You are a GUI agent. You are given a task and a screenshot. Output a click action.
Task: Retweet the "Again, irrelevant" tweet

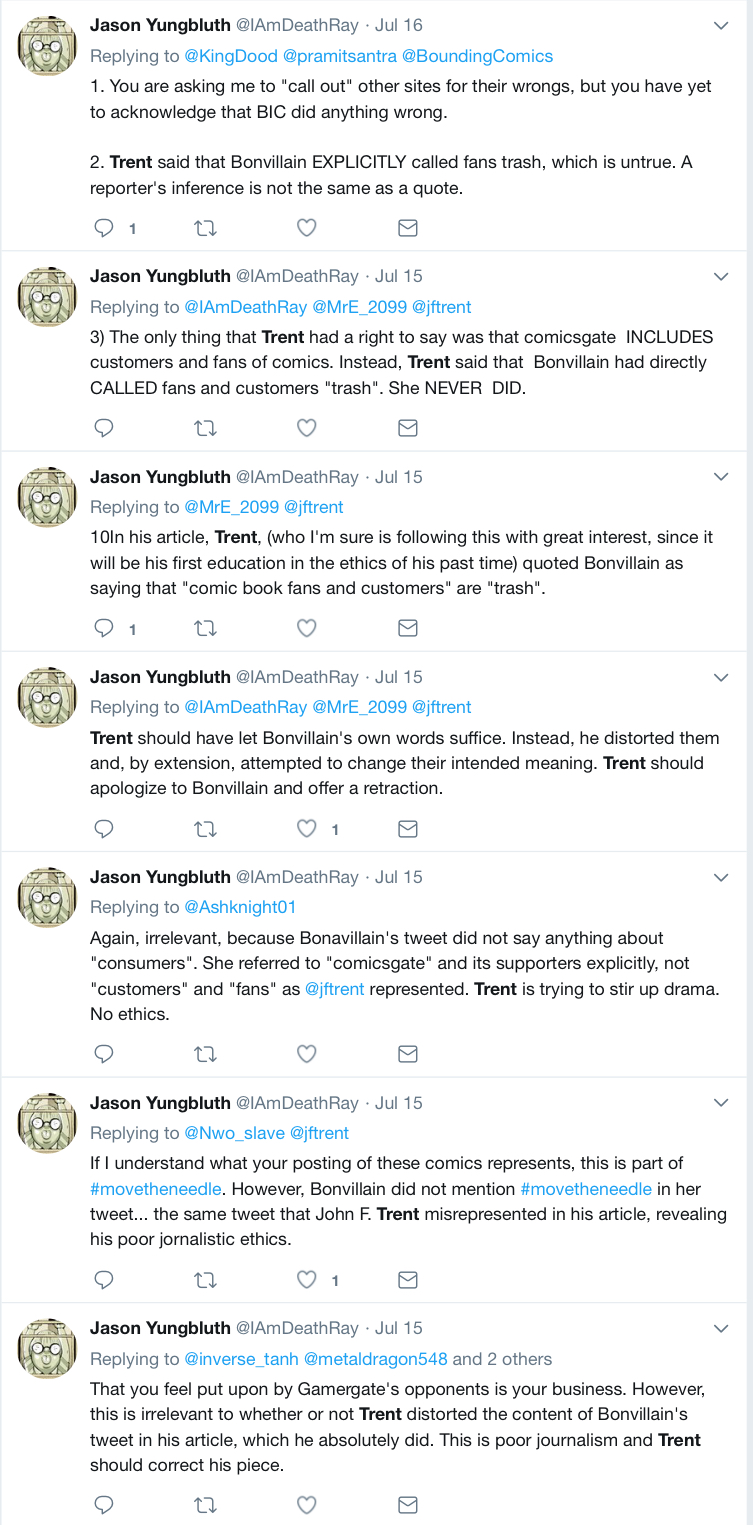(x=205, y=1053)
